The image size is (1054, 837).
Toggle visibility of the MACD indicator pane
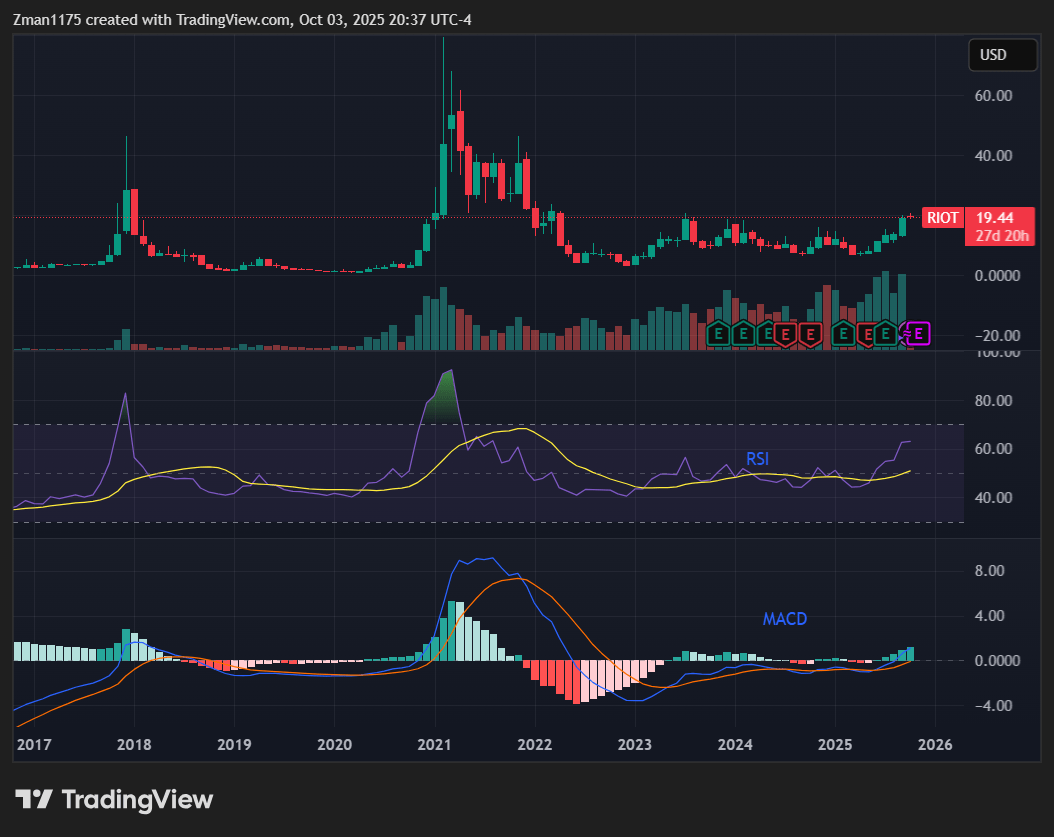click(x=785, y=619)
